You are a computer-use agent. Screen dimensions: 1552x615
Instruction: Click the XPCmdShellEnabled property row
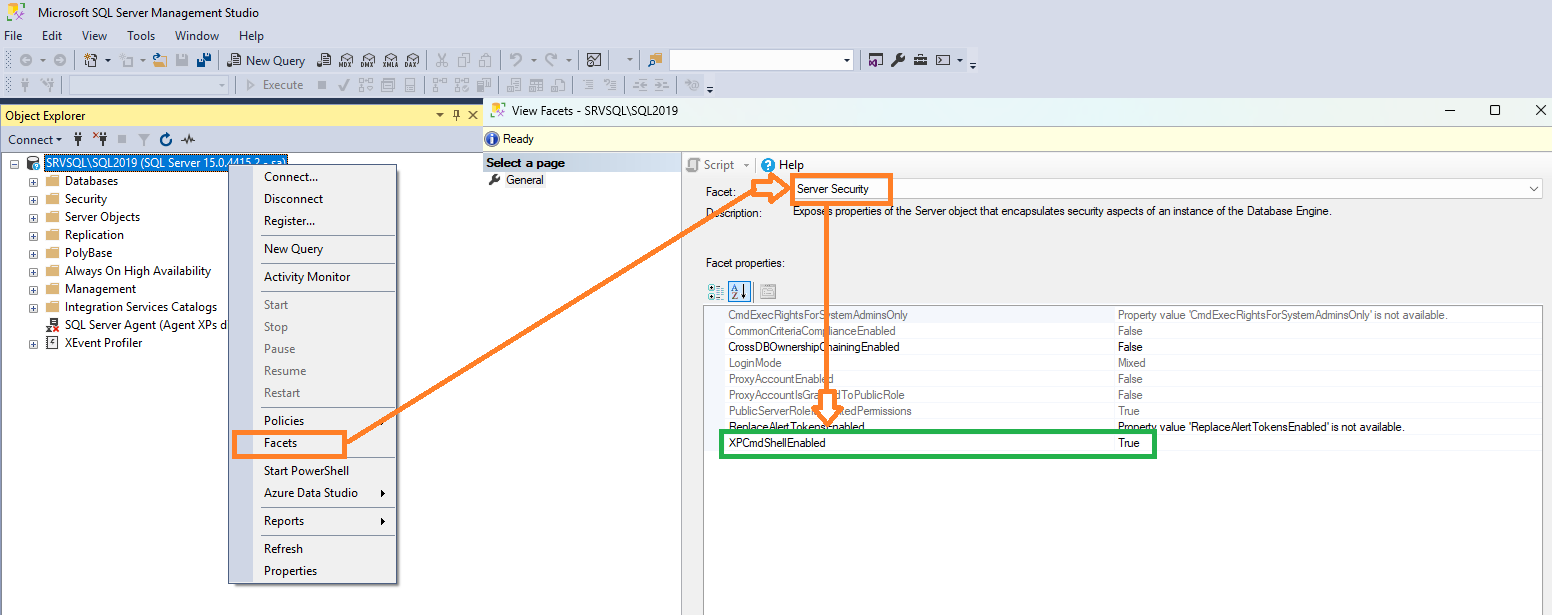1122,443
